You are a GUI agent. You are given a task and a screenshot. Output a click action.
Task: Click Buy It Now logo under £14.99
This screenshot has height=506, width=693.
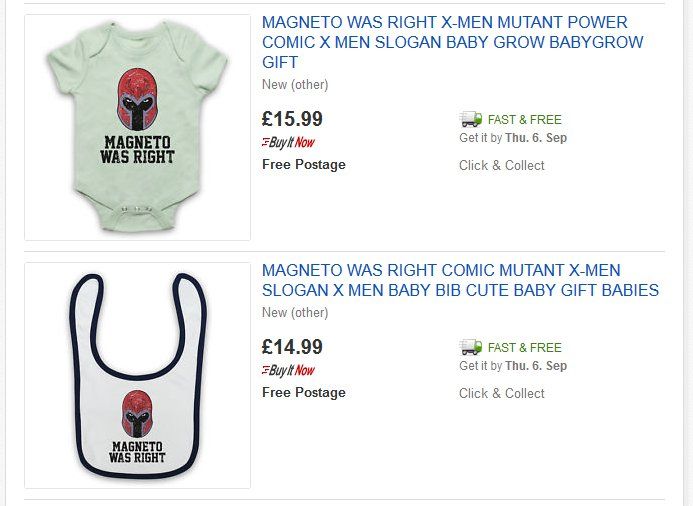[289, 370]
